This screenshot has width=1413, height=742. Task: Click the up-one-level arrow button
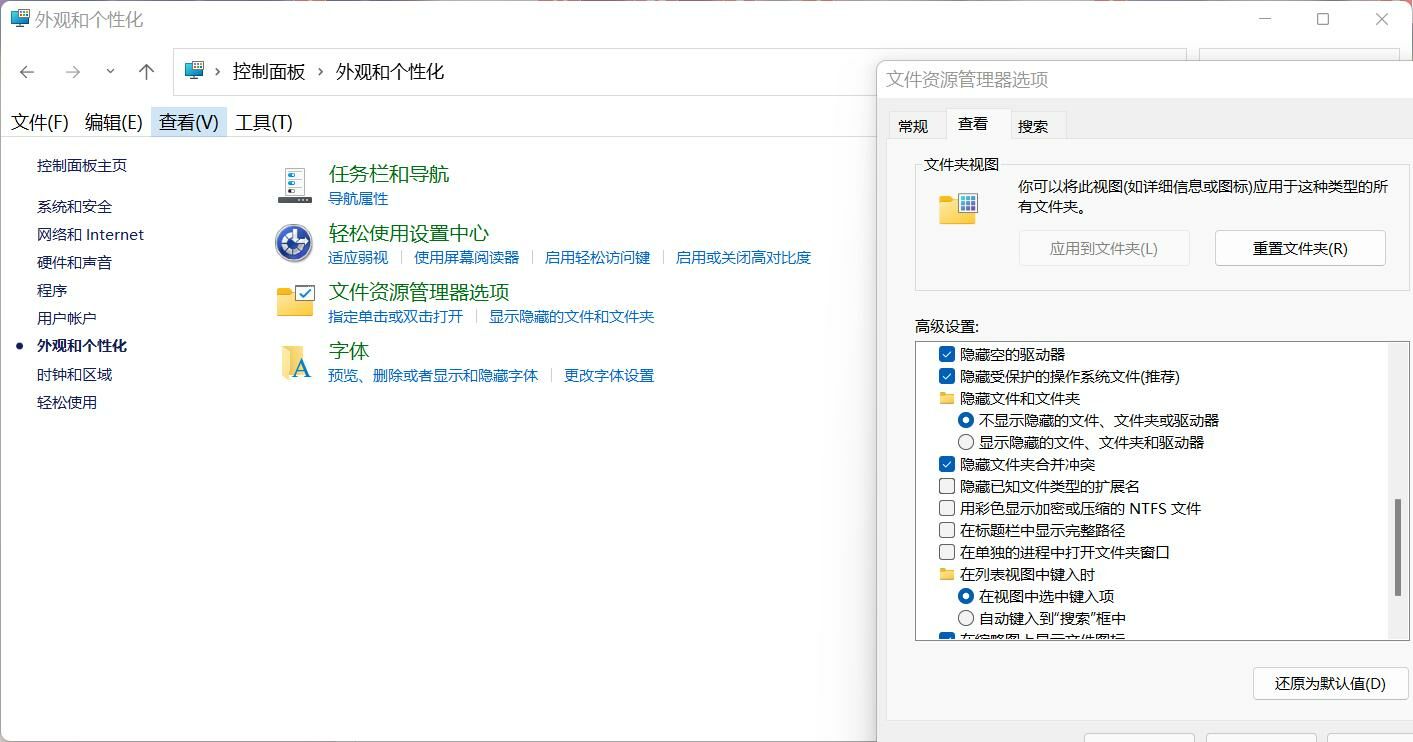146,72
